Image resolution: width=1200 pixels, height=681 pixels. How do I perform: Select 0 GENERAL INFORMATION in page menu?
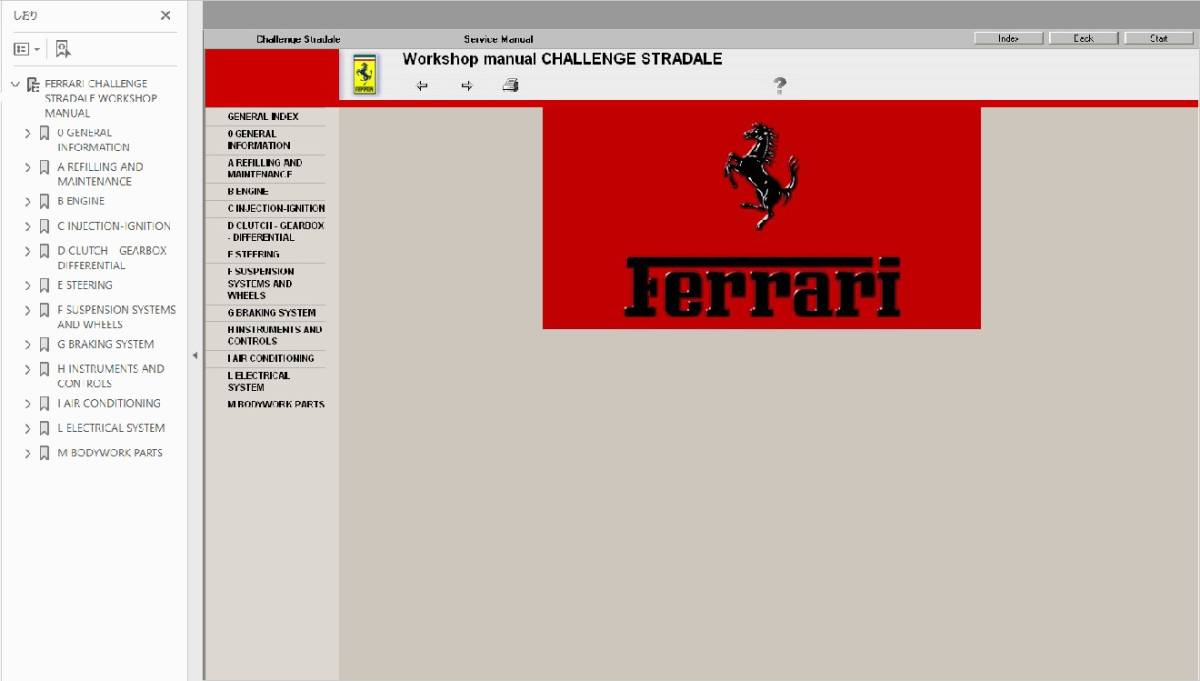tap(258, 140)
